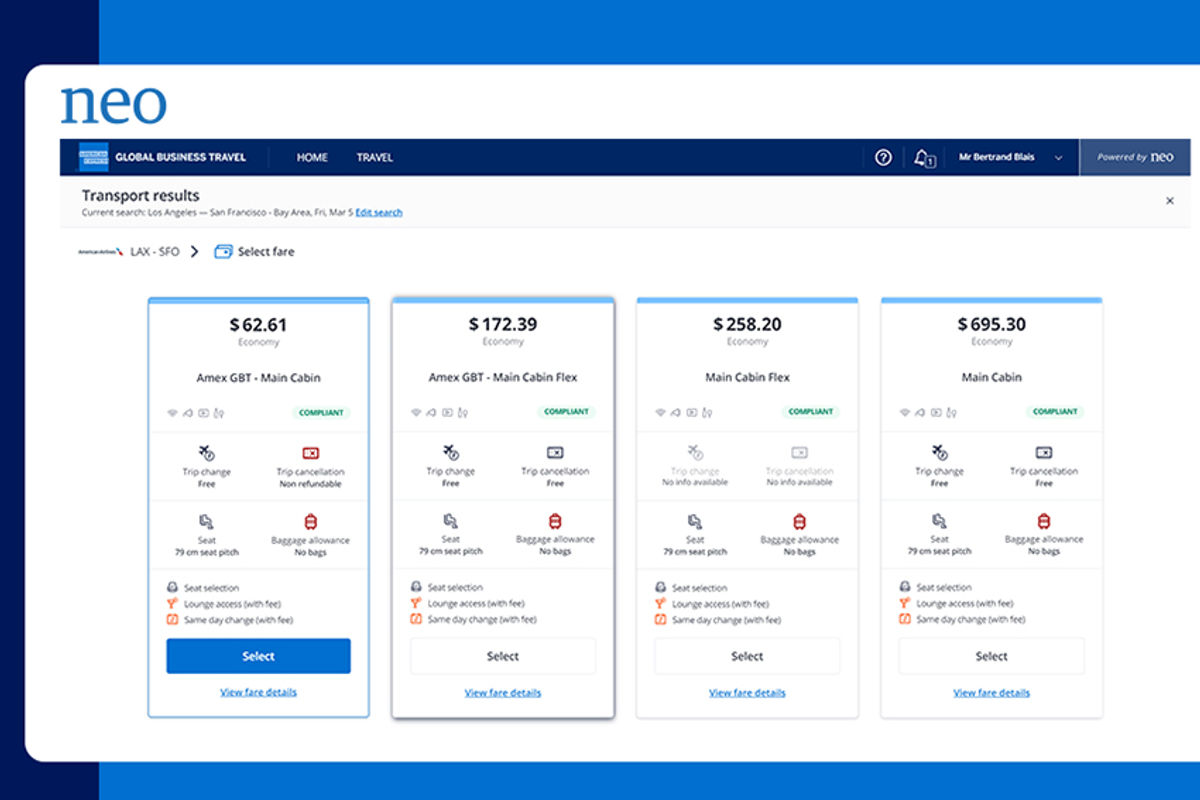Select the $172.39 Main Cabin Flex fare
Viewport: 1200px width, 800px height.
(x=502, y=656)
